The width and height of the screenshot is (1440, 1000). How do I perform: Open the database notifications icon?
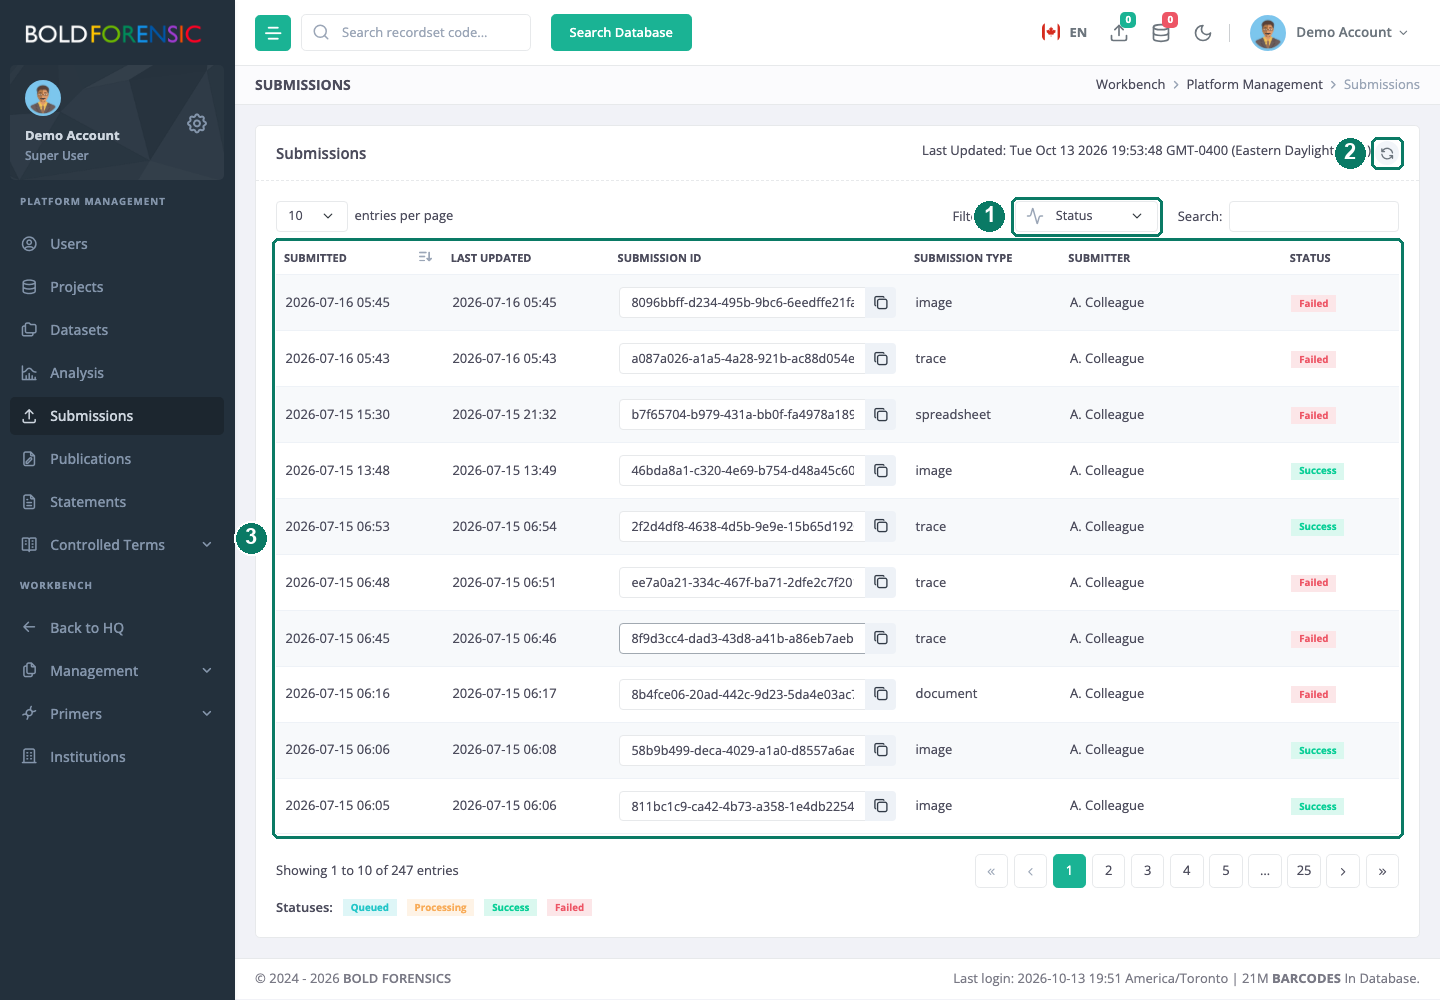point(1161,32)
